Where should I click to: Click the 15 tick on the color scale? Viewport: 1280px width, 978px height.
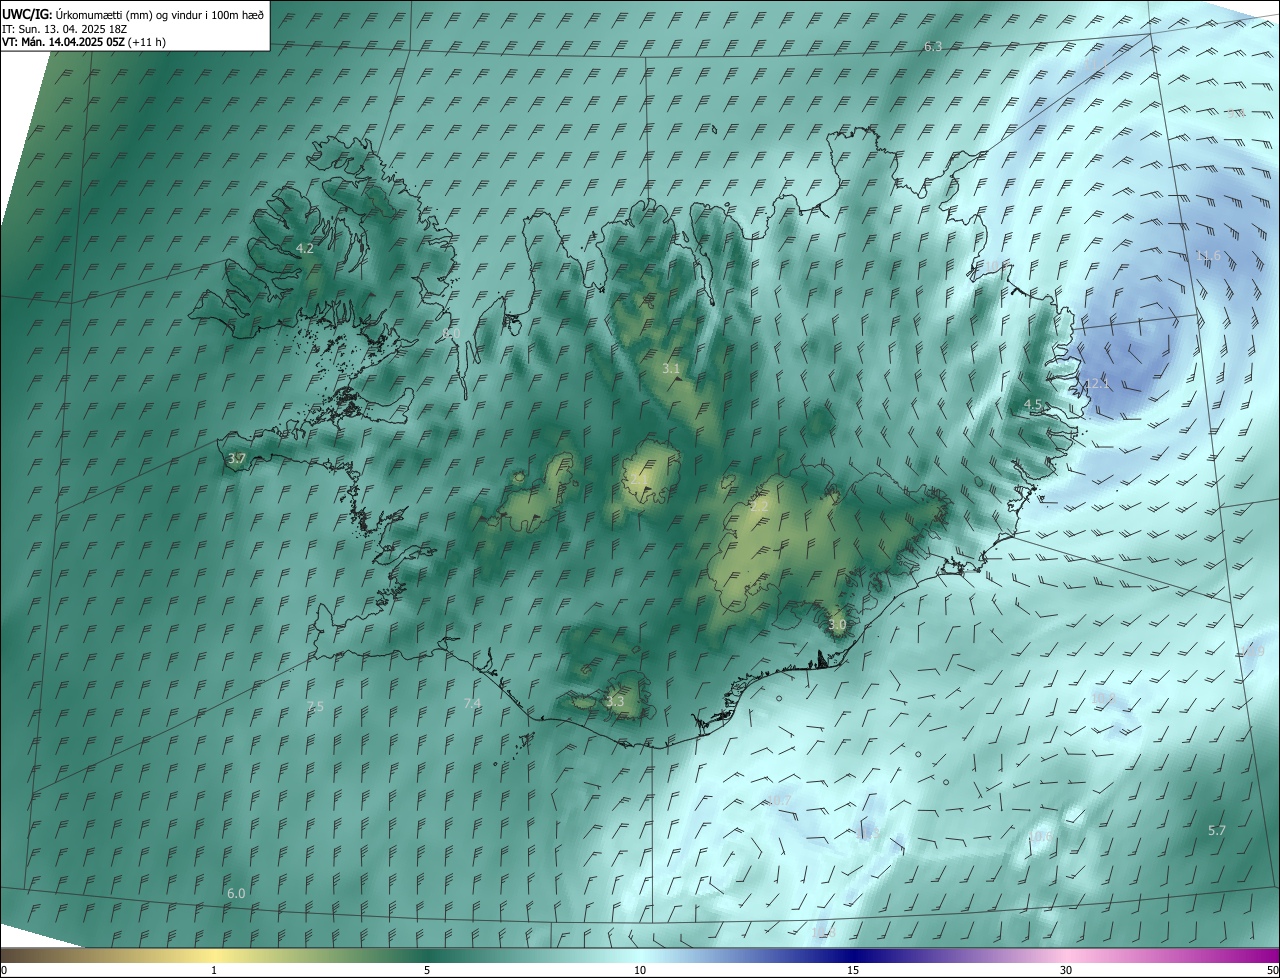pyautogui.click(x=853, y=971)
